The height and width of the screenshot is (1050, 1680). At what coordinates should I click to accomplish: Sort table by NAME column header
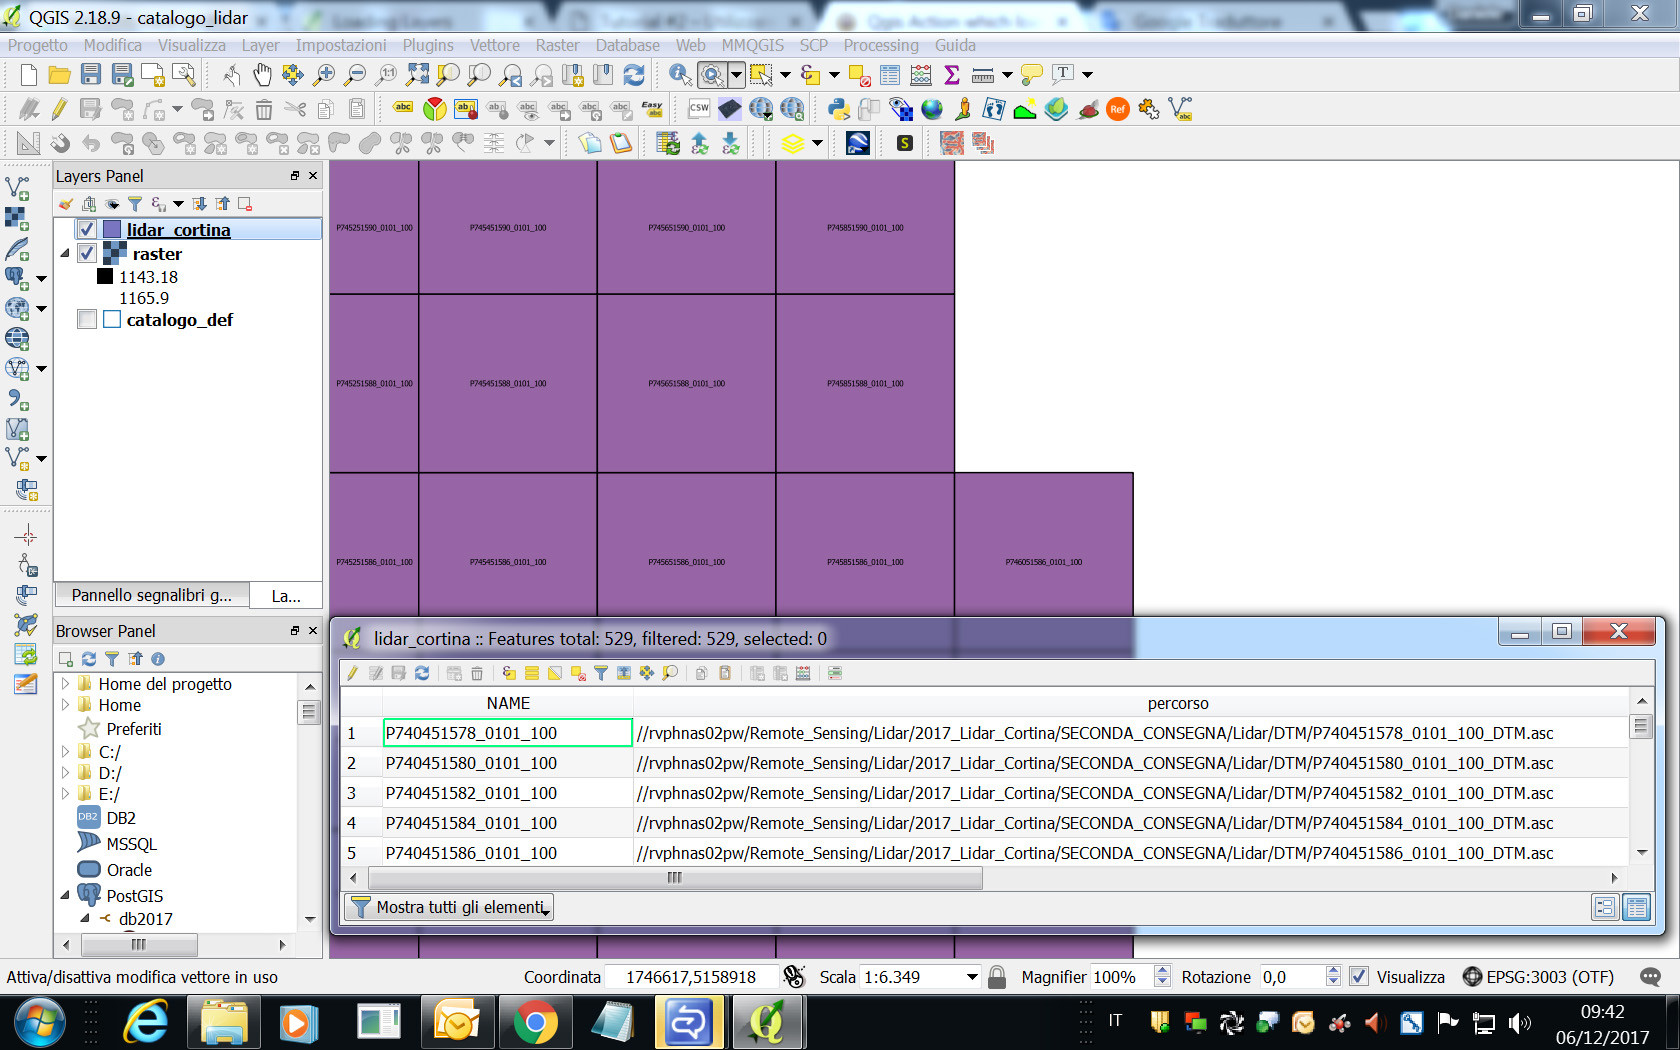point(508,703)
